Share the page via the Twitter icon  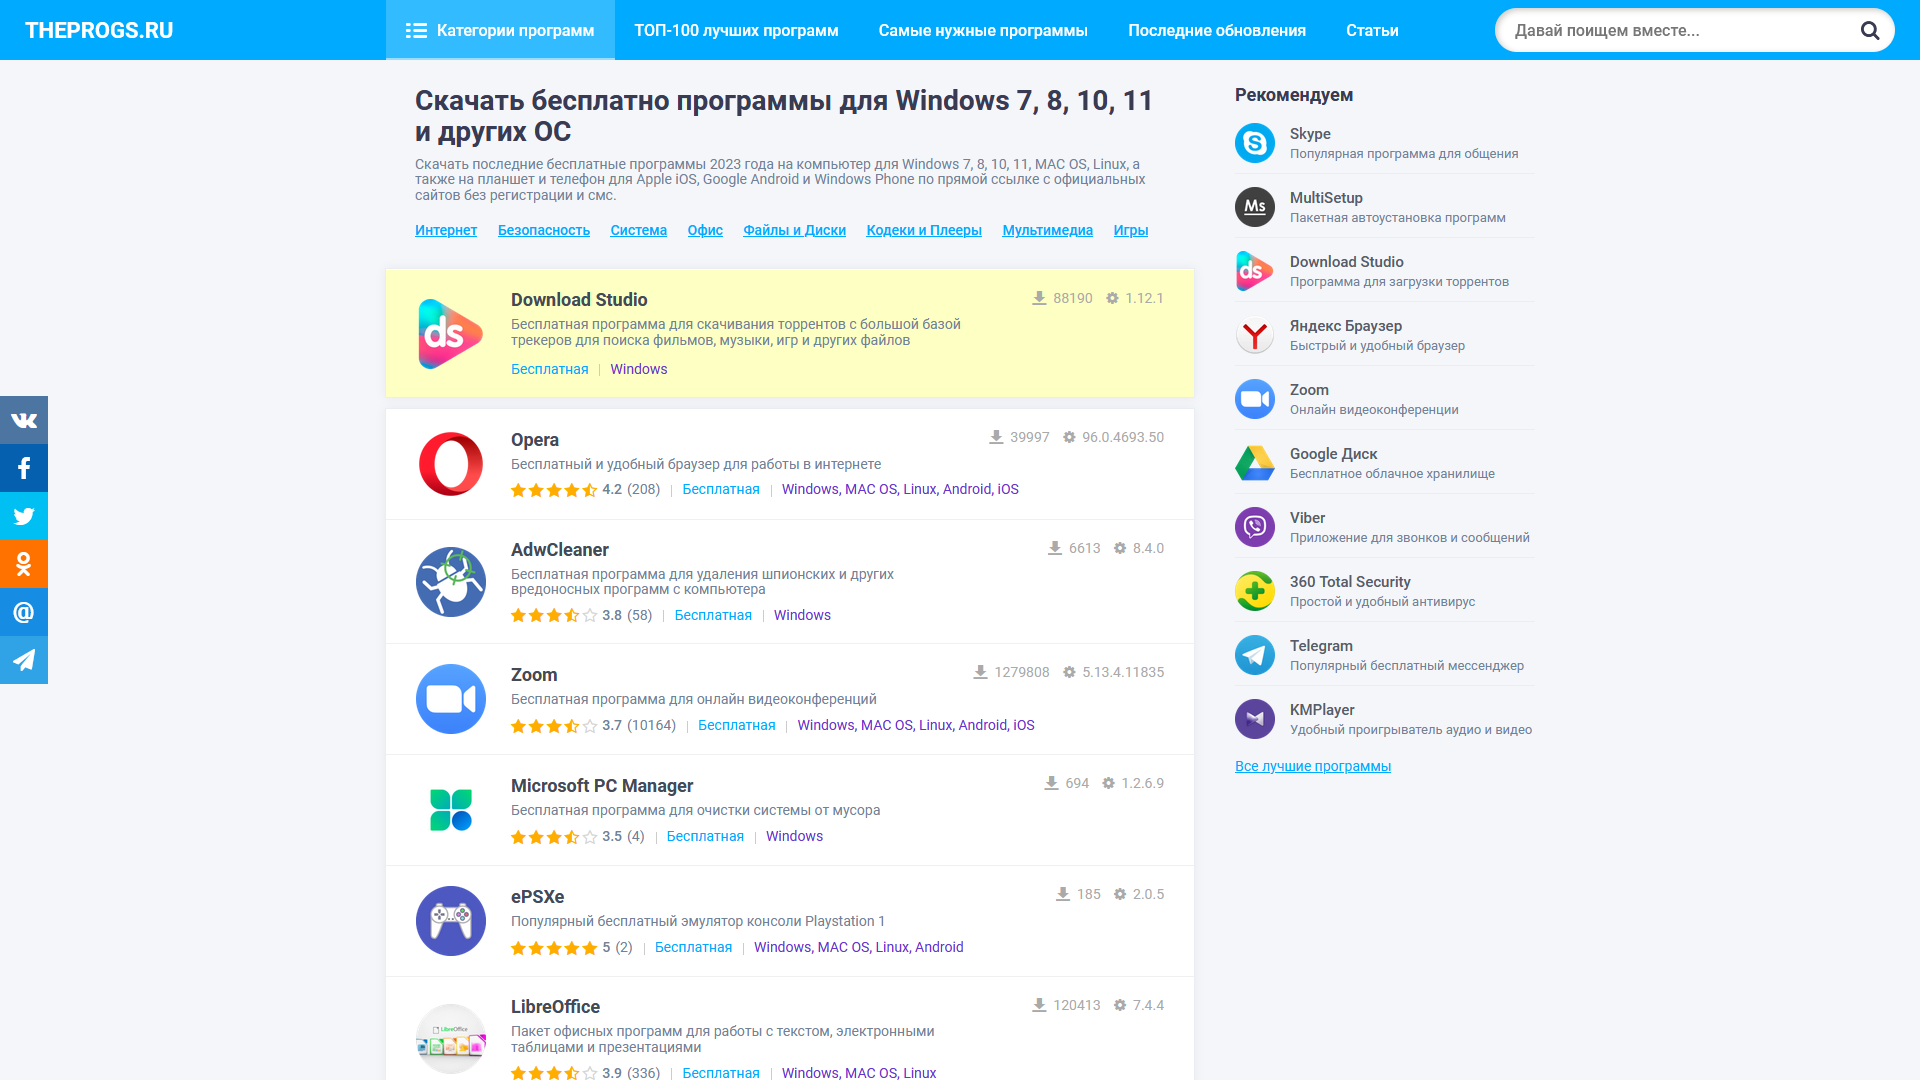(24, 516)
